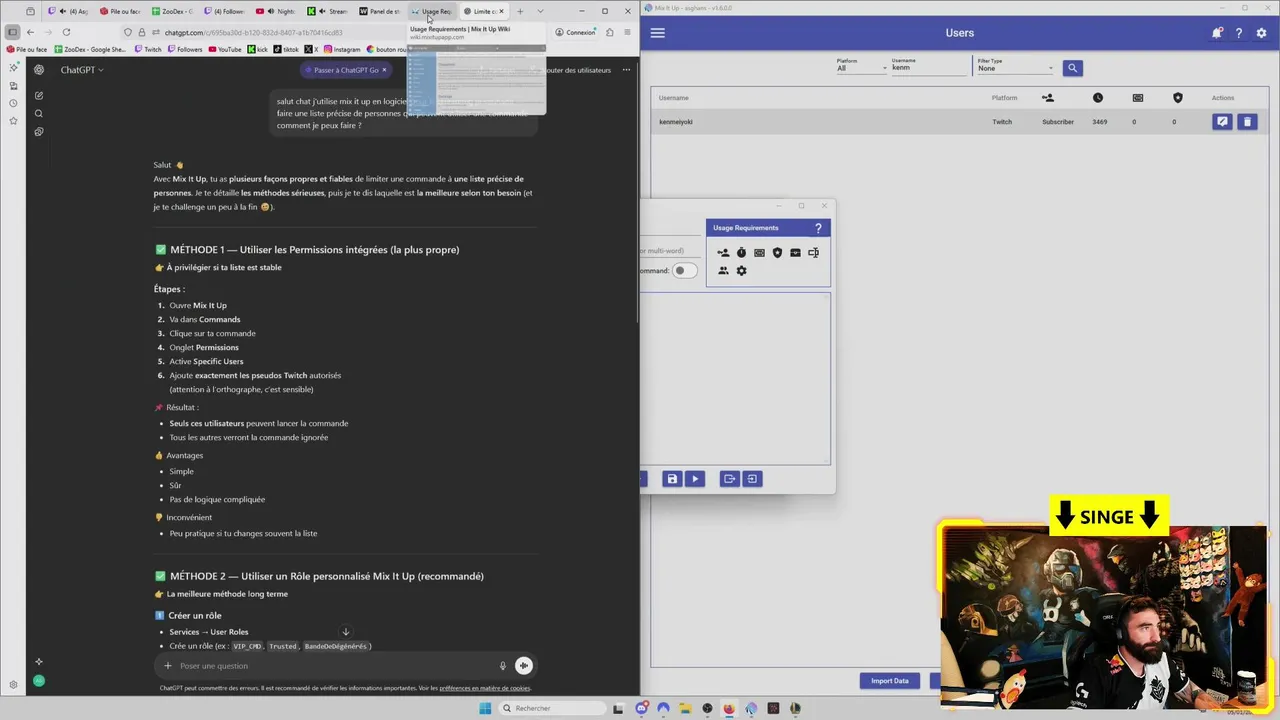This screenshot has width=1280, height=720.
Task: Click the scroll-to-bottom arrow in ChatGPT
Action: (346, 632)
